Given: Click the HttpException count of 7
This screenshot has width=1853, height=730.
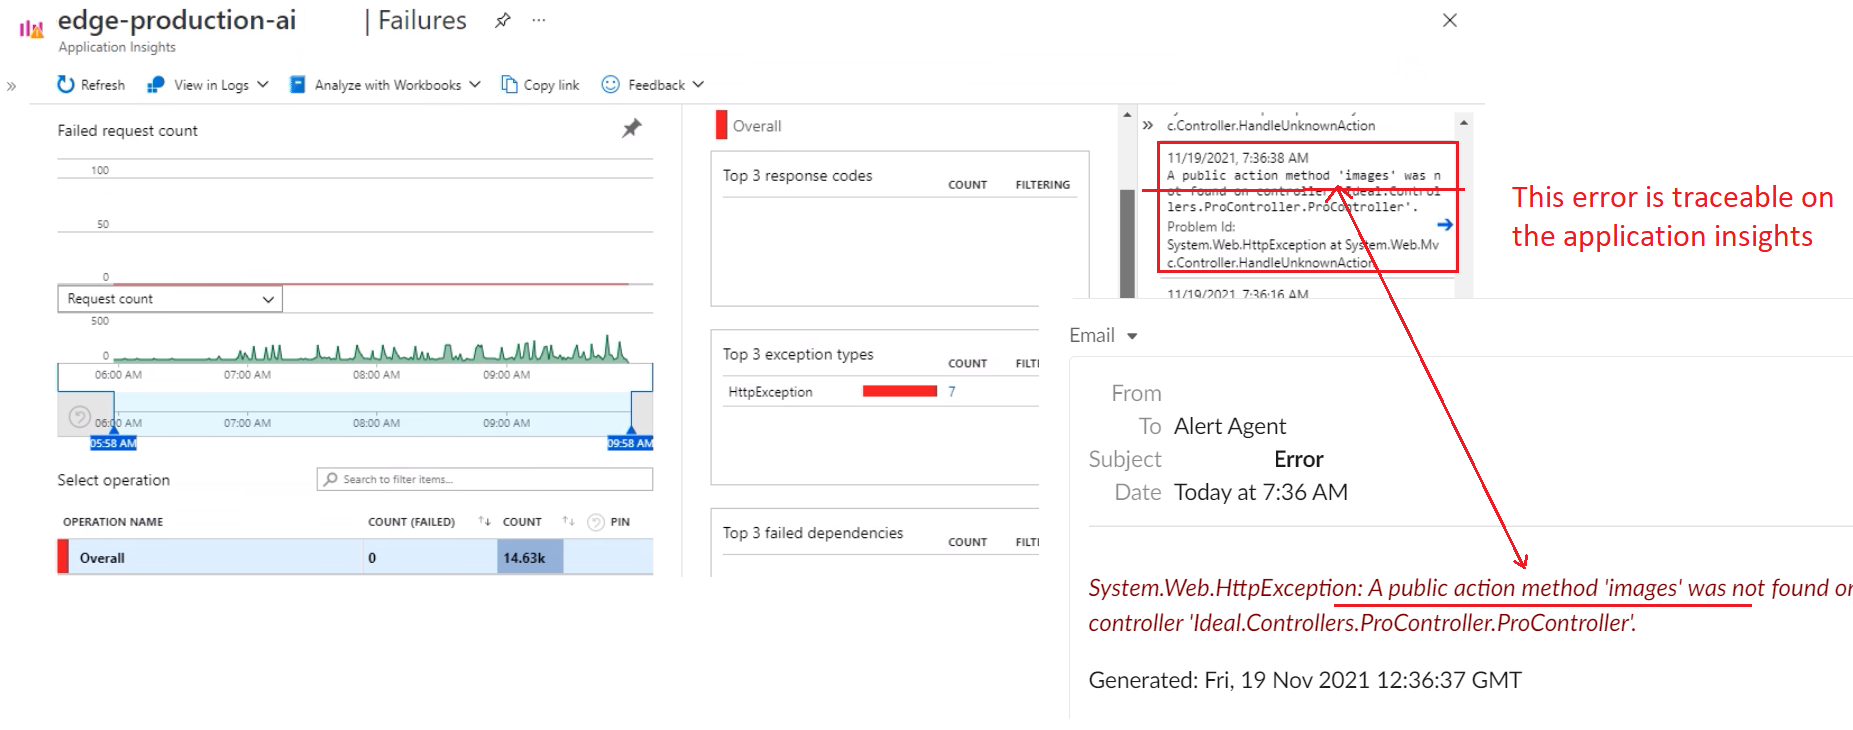Looking at the screenshot, I should click(952, 392).
